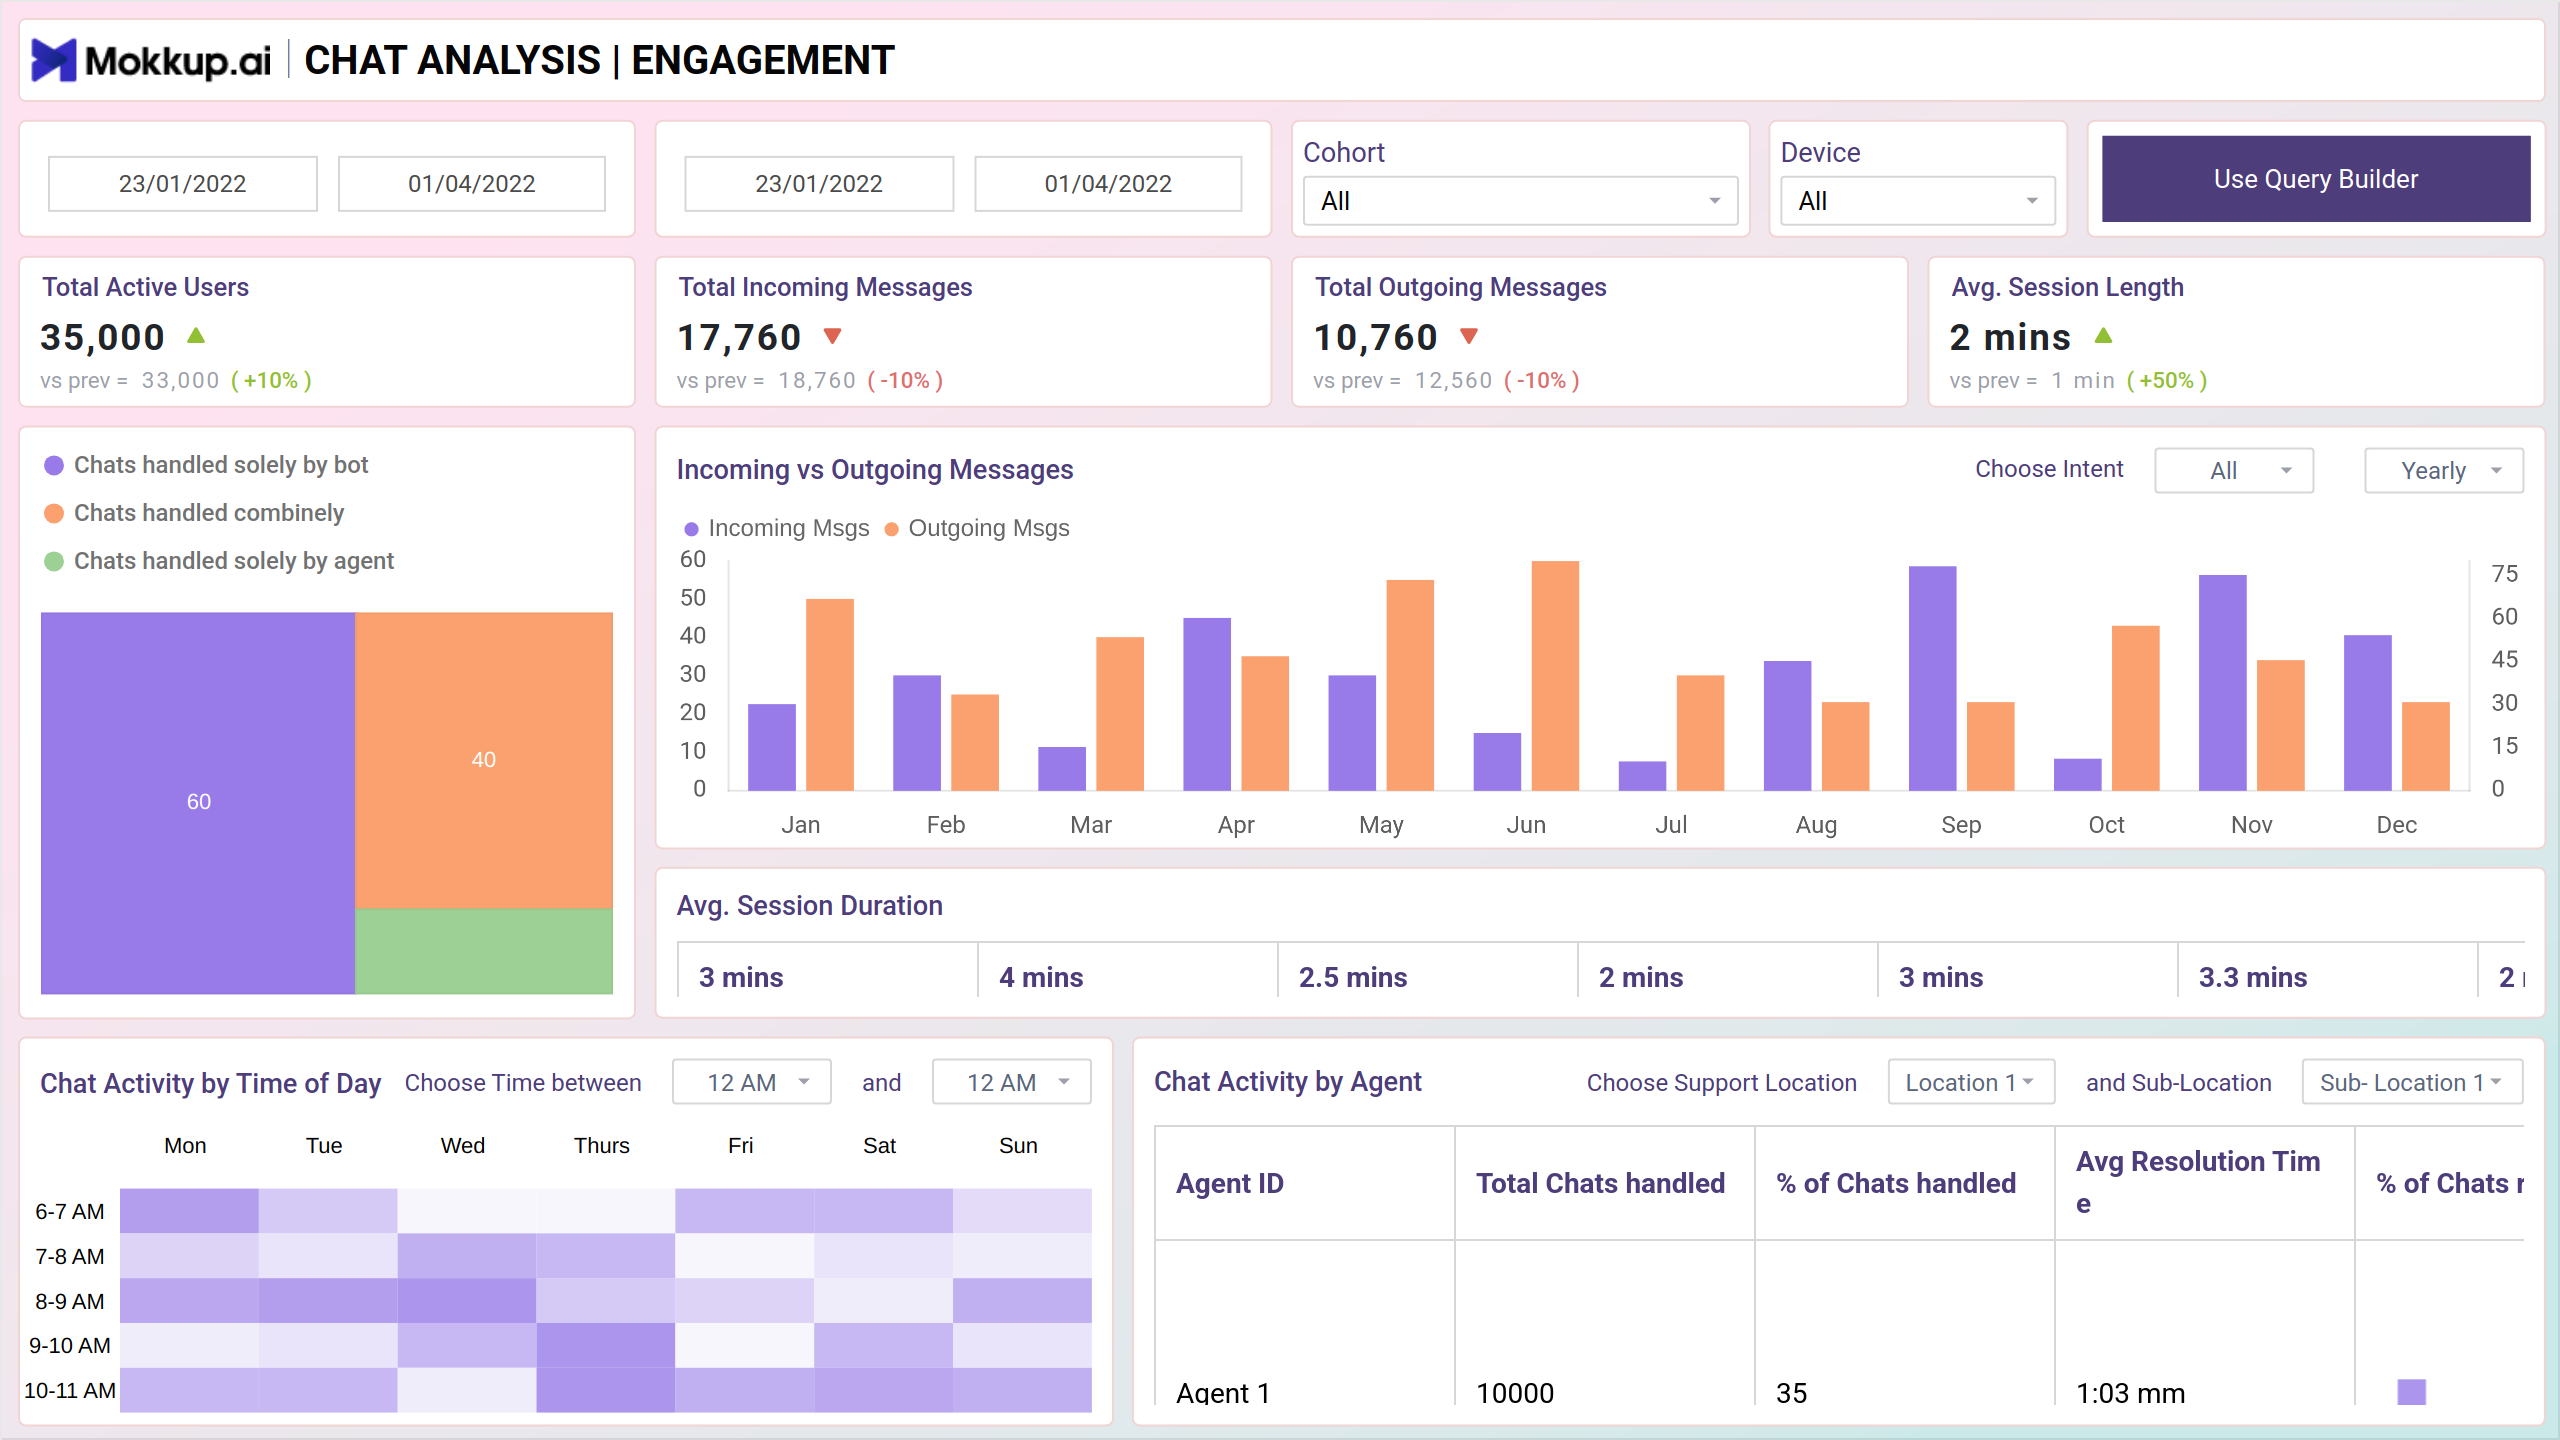Click the orange 40 treemap block
2560x1440 pixels.
484,760
